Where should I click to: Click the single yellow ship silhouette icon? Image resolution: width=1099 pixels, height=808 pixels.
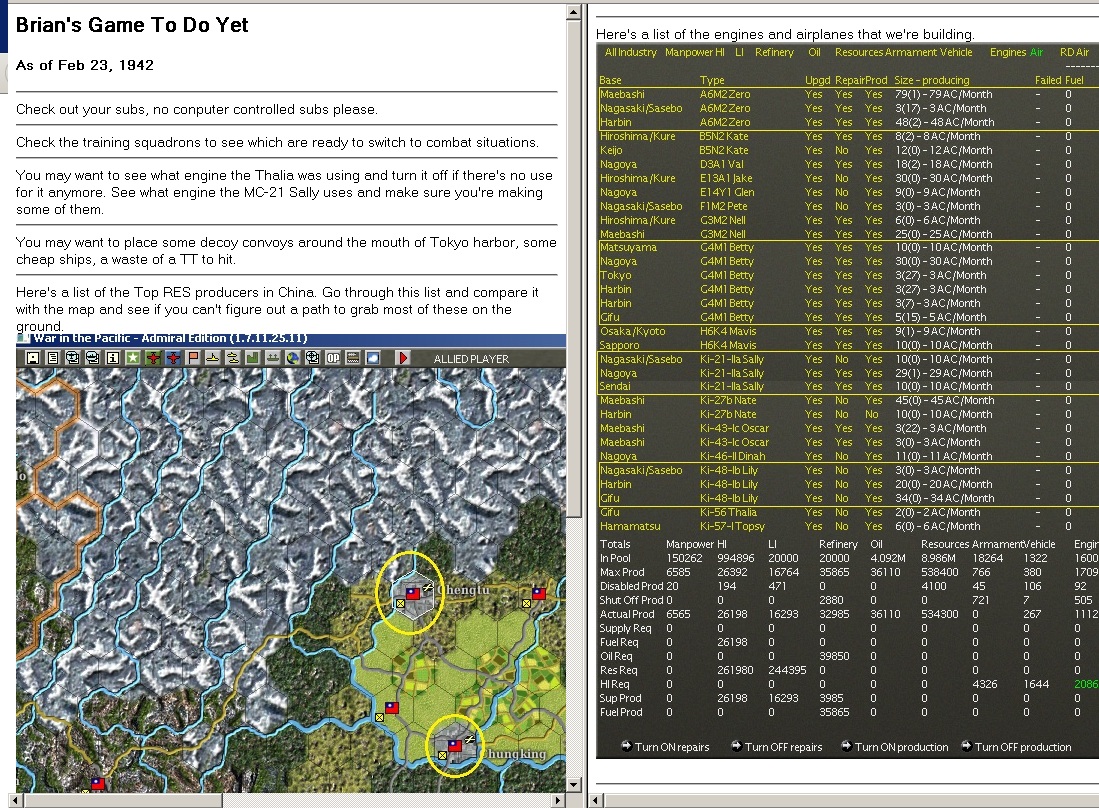[212, 358]
